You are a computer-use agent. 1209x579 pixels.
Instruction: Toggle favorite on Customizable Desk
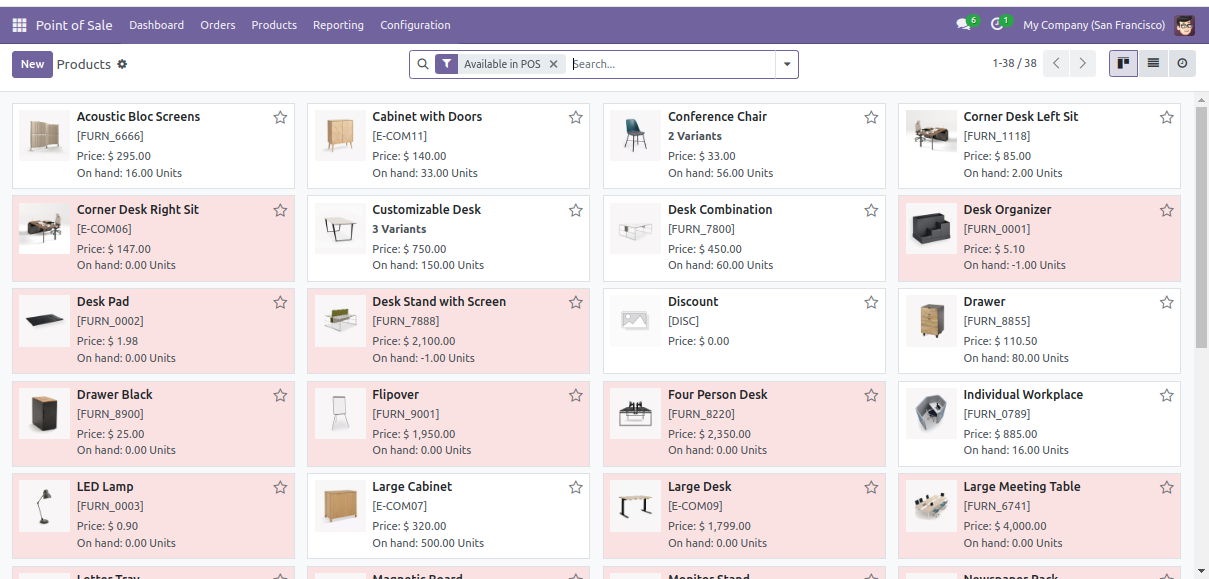click(x=576, y=210)
